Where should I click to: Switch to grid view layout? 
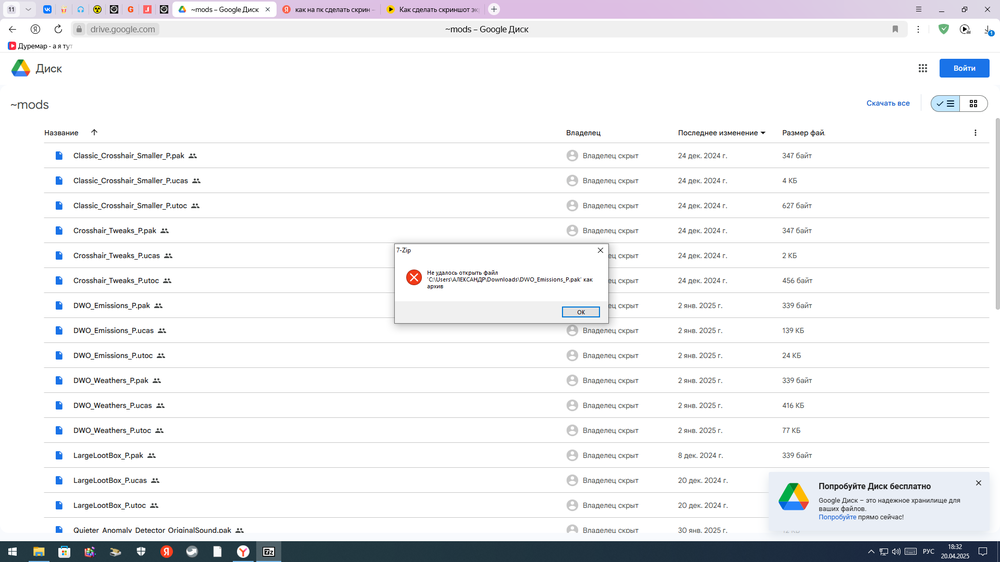click(x=973, y=103)
